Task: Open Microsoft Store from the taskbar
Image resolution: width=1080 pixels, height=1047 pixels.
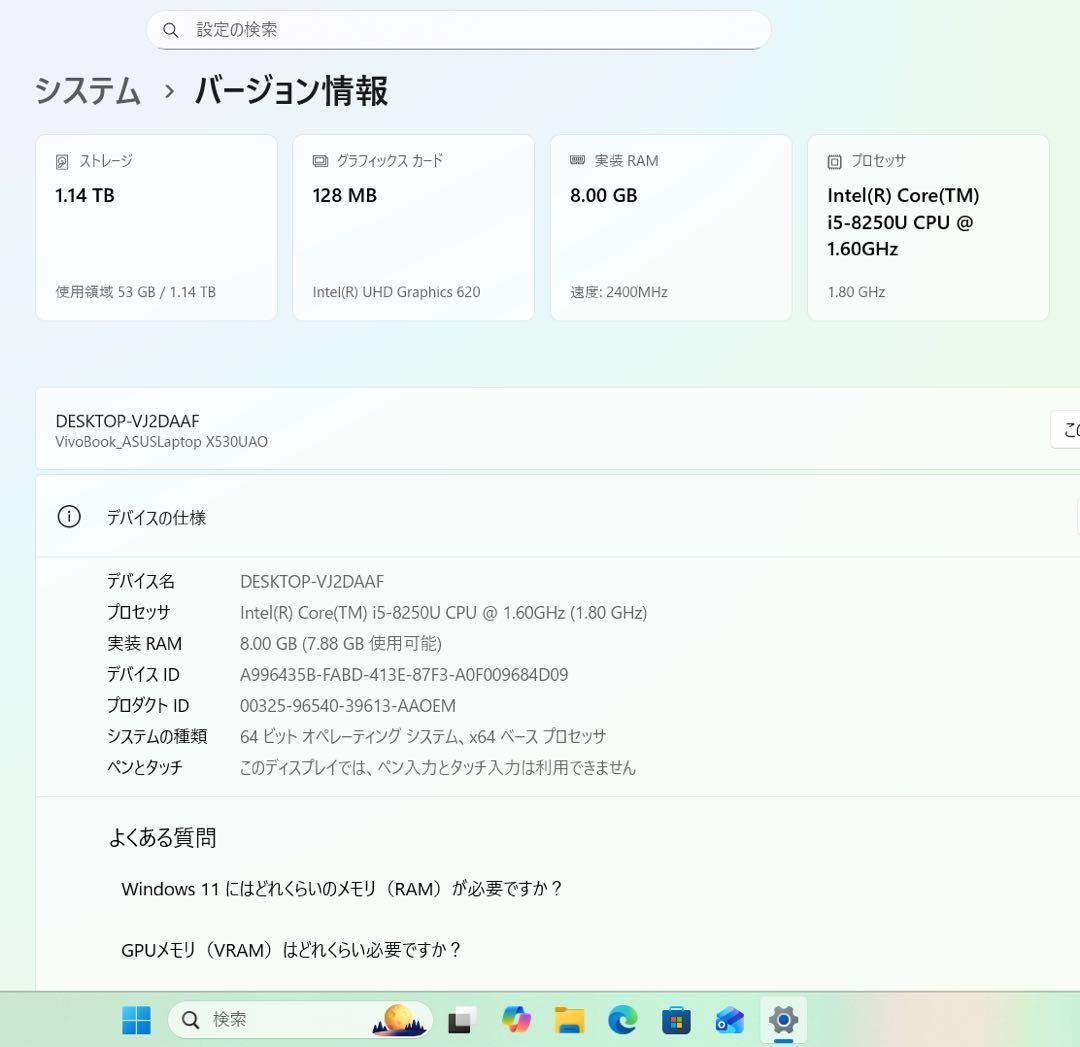Action: click(676, 1020)
